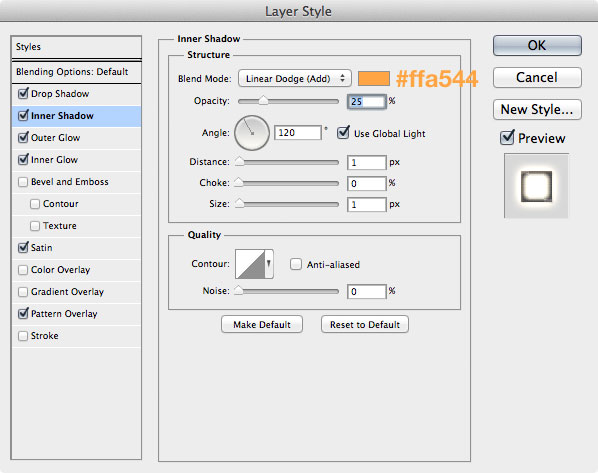The height and width of the screenshot is (473, 598).
Task: Enable the Contour sub-style checkbox
Action: tap(35, 204)
